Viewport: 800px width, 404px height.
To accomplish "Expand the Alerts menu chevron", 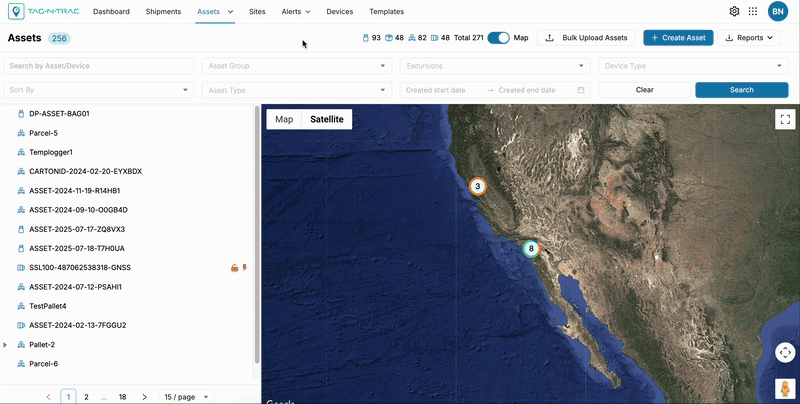I will point(308,12).
